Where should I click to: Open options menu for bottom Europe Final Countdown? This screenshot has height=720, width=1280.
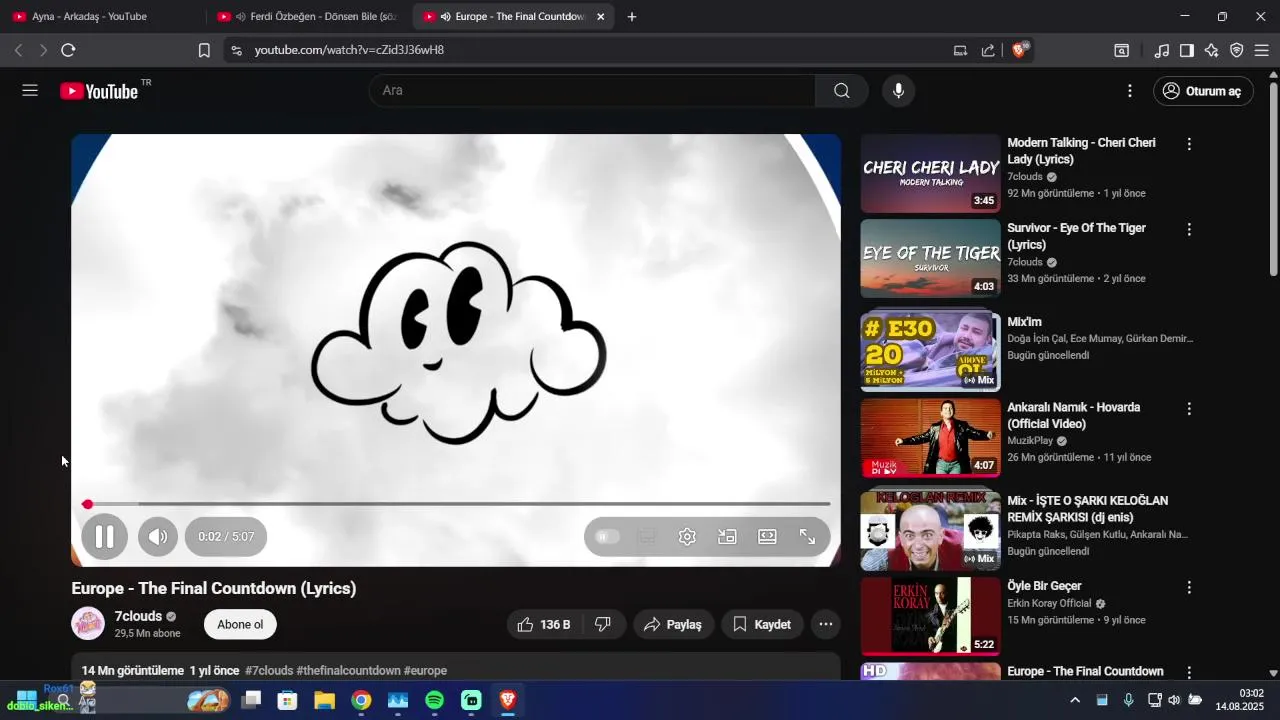(1189, 673)
